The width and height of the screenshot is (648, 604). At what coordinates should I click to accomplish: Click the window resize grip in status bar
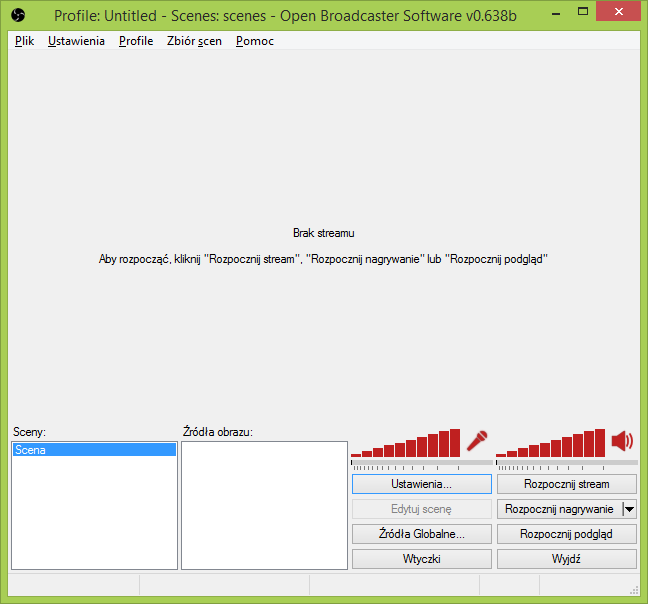(634, 590)
